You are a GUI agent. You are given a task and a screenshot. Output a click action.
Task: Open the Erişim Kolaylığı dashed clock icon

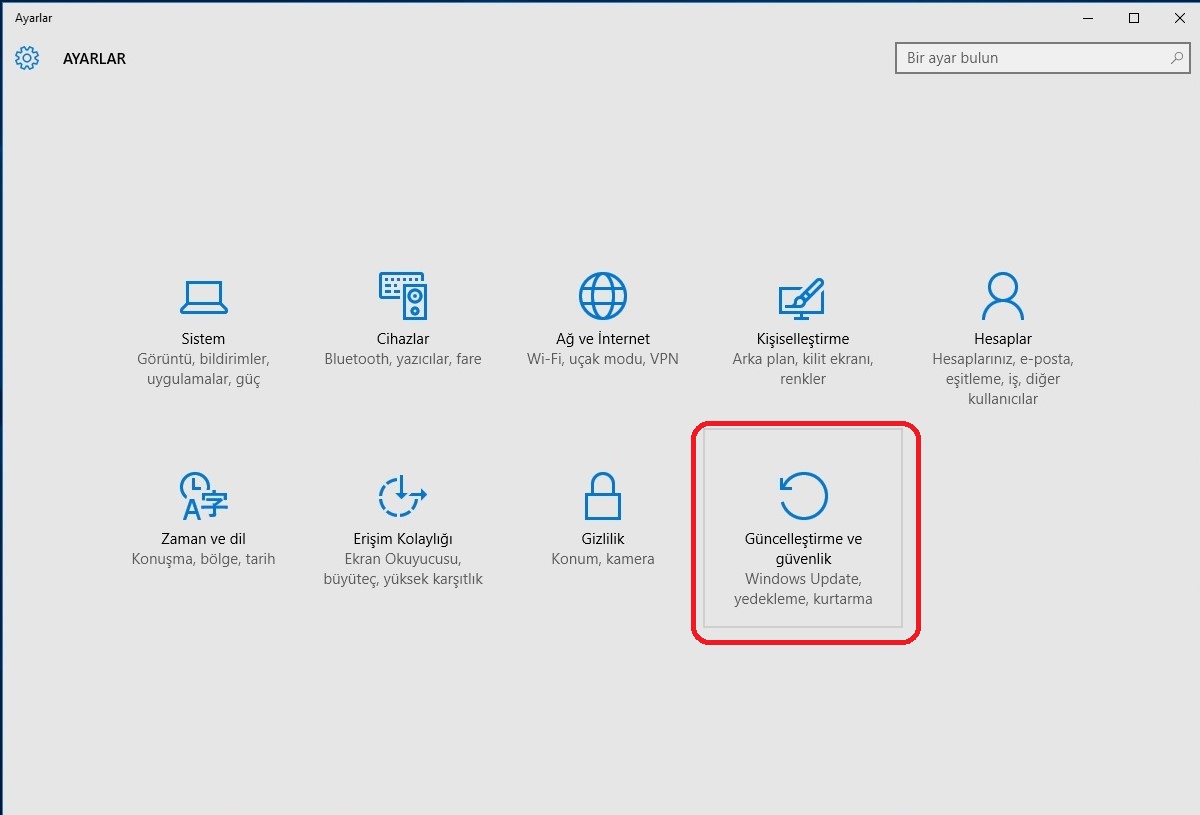(x=403, y=496)
